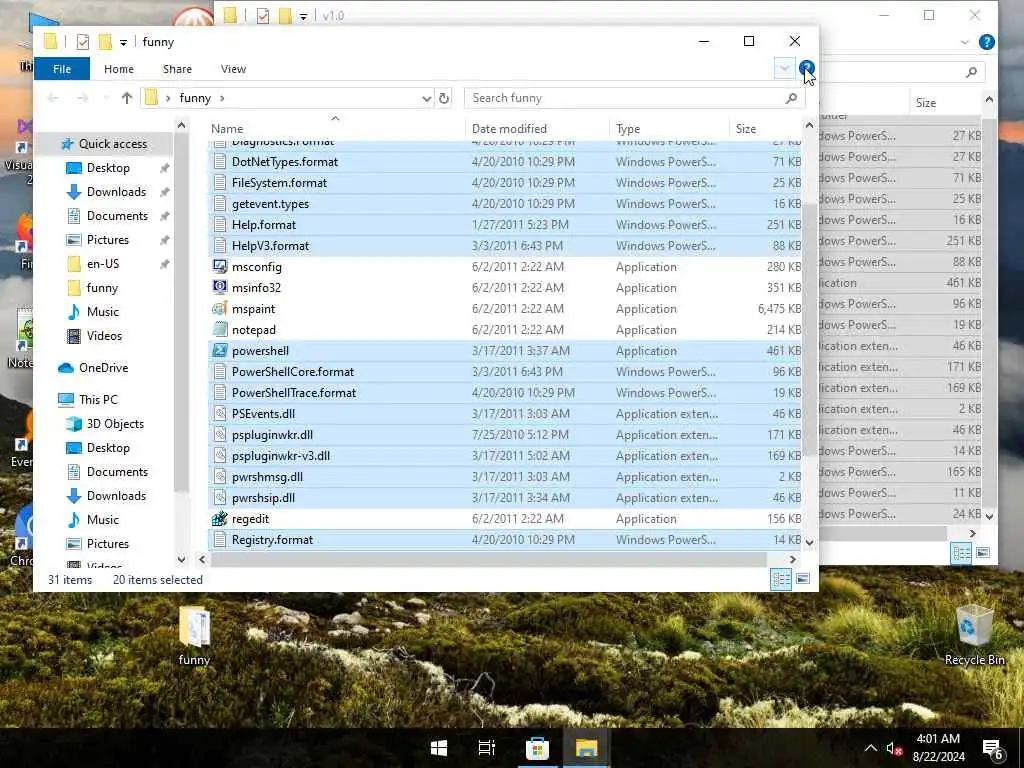This screenshot has height=768, width=1024.
Task: Click New folder icon in quick access toolbar
Action: pyautogui.click(x=105, y=42)
